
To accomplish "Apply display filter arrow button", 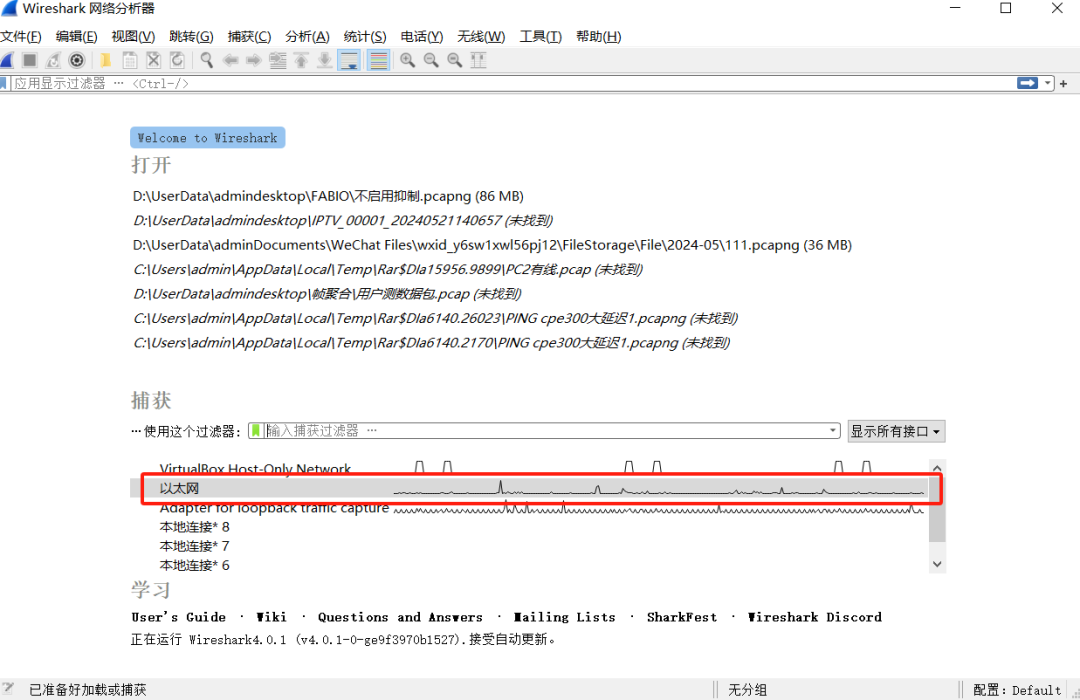I will coord(1028,83).
